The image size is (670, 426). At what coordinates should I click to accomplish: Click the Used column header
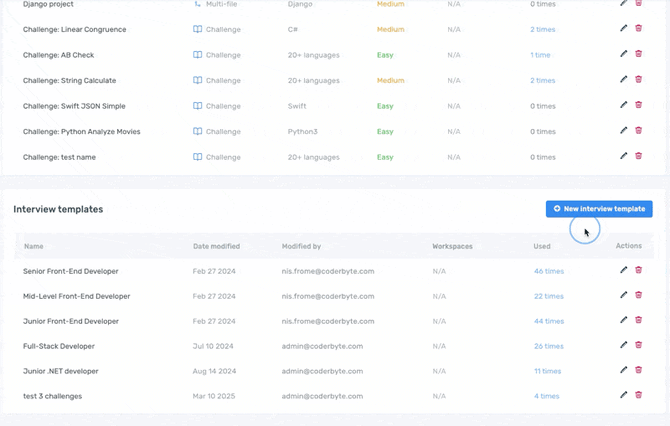(542, 246)
